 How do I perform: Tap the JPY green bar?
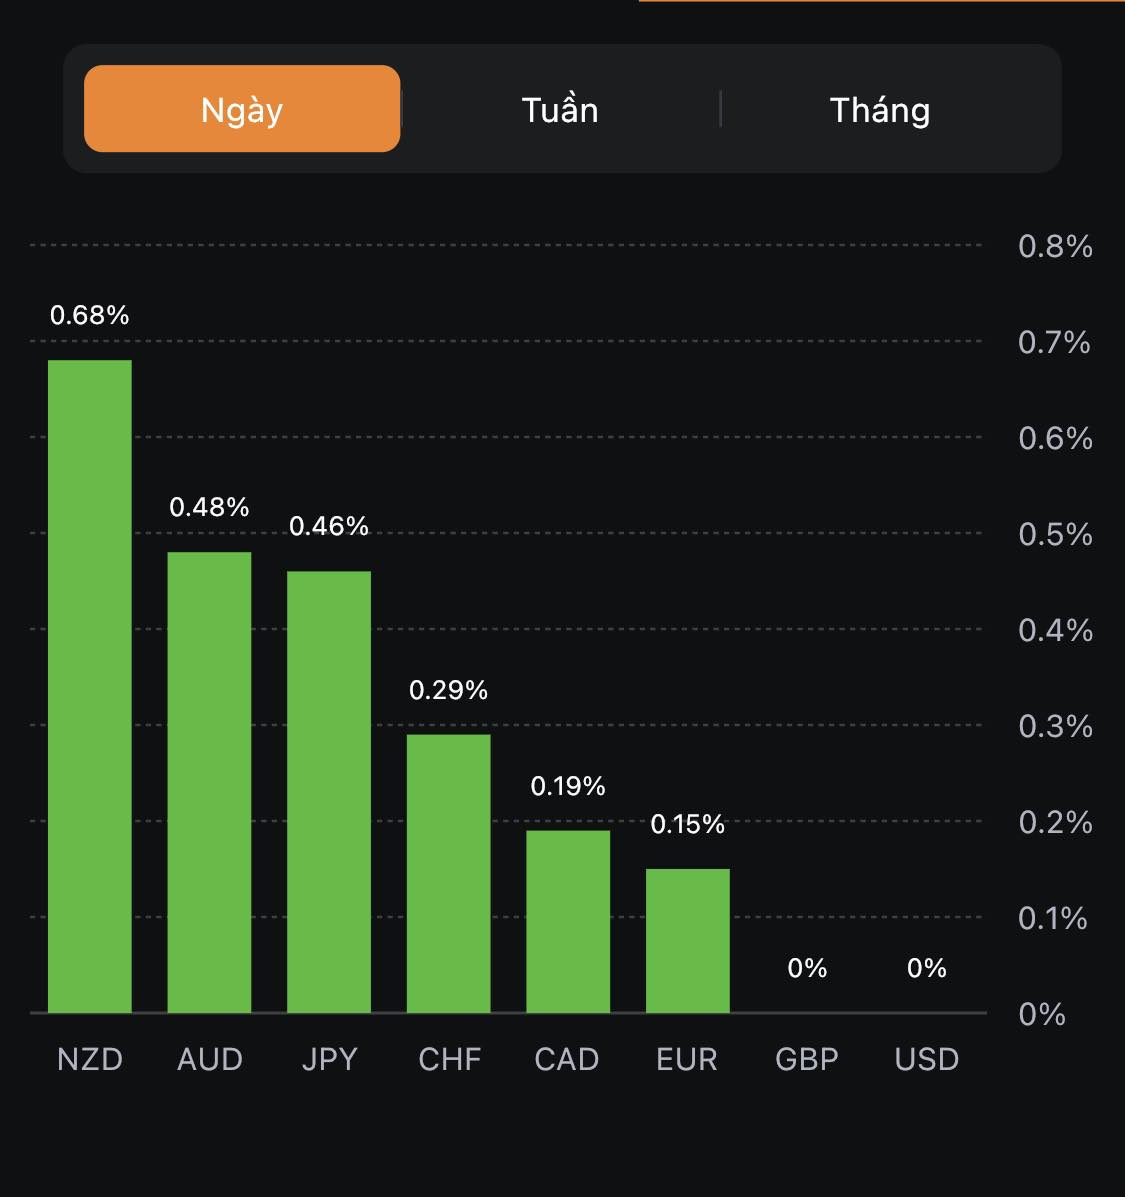coord(329,792)
